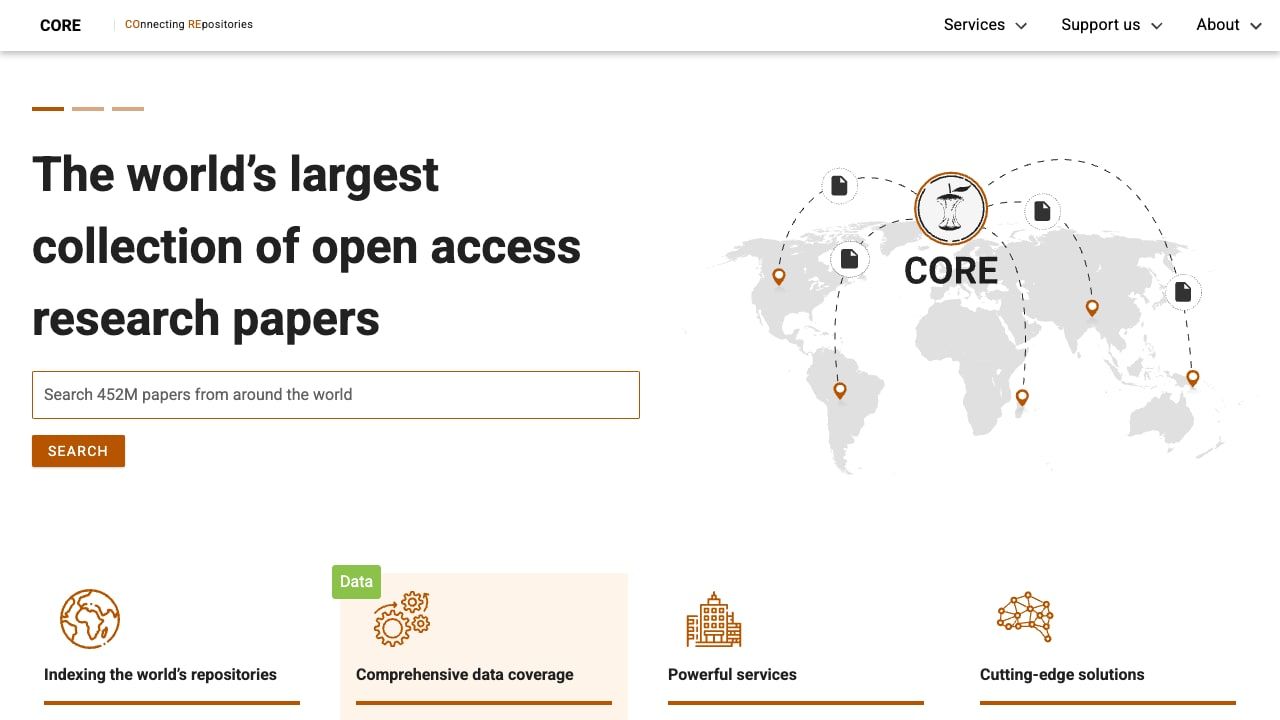Click the building icon for Powerful services
1280x720 pixels.
714,619
